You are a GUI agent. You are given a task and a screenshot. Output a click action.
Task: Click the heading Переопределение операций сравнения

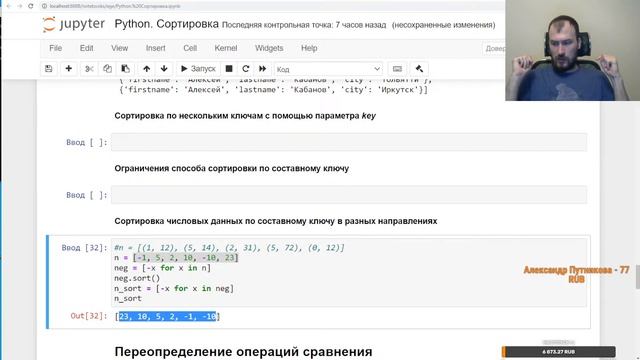tap(243, 351)
